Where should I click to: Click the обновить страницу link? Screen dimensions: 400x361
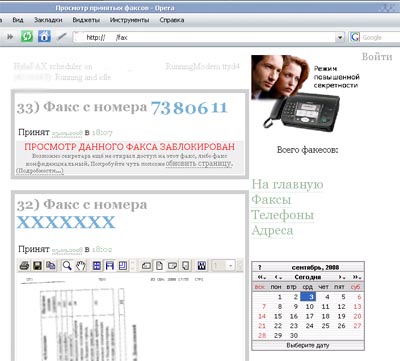[x=199, y=163]
